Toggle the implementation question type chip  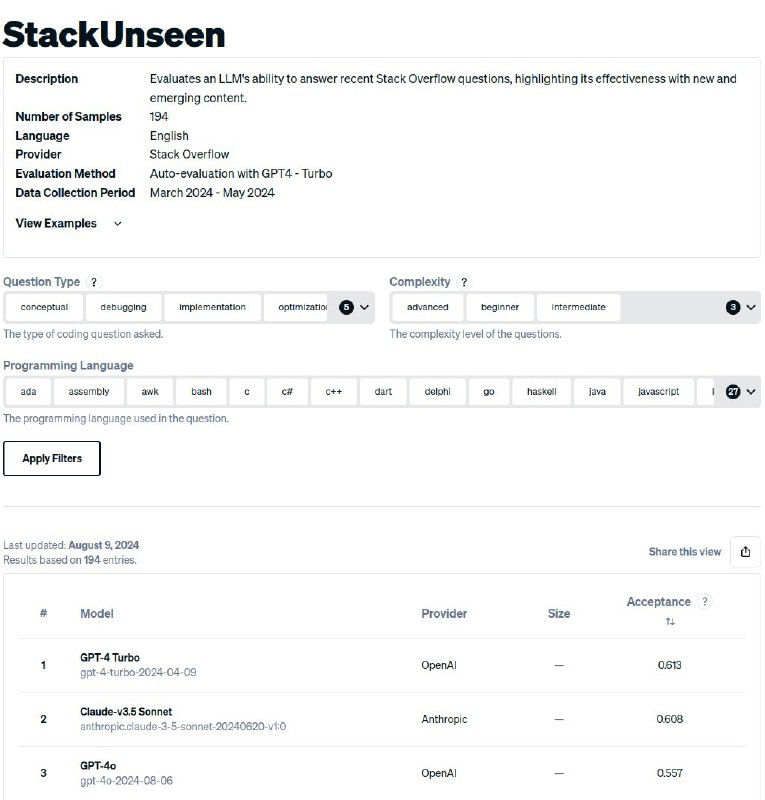(212, 307)
